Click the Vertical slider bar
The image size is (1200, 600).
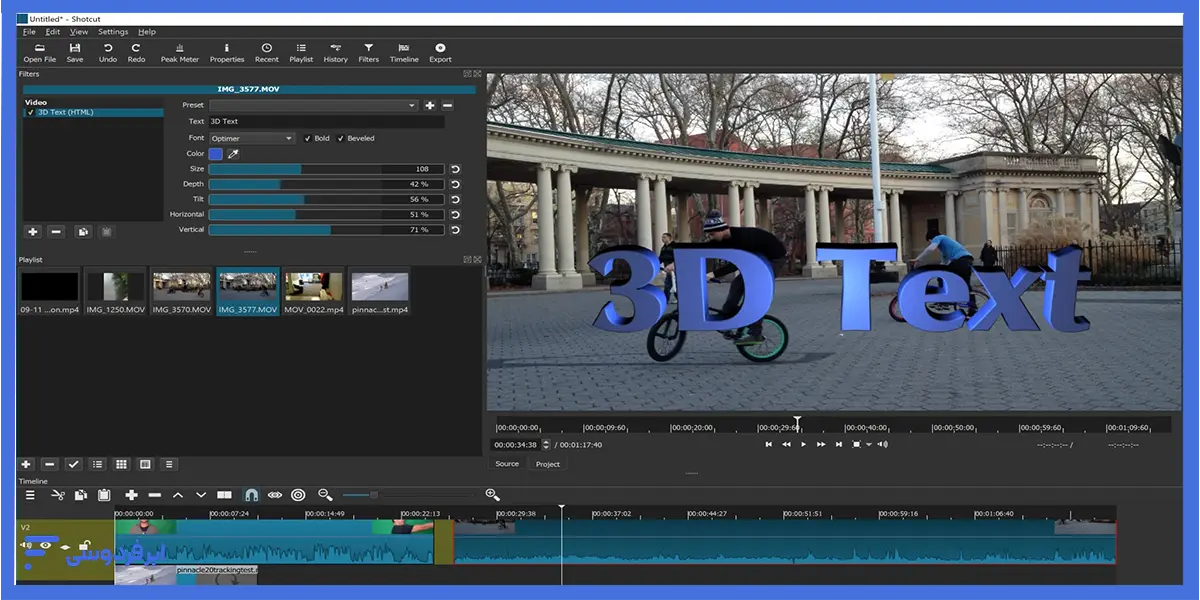point(326,230)
